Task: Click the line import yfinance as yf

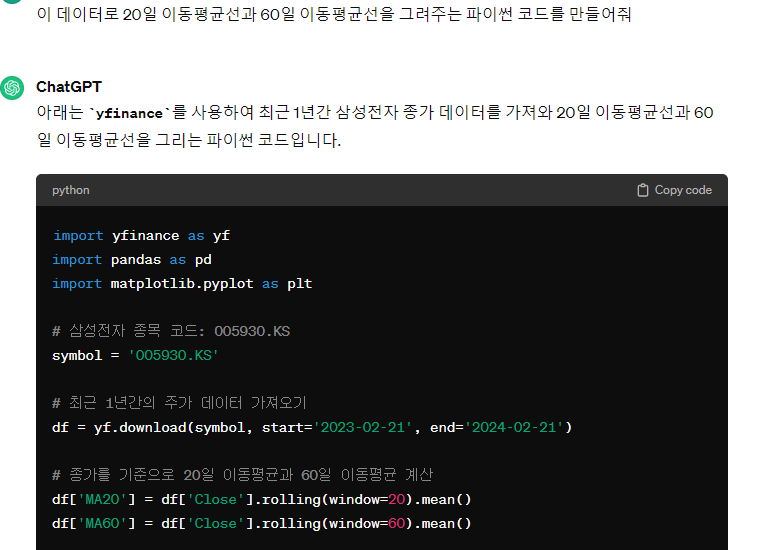Action: [141, 236]
